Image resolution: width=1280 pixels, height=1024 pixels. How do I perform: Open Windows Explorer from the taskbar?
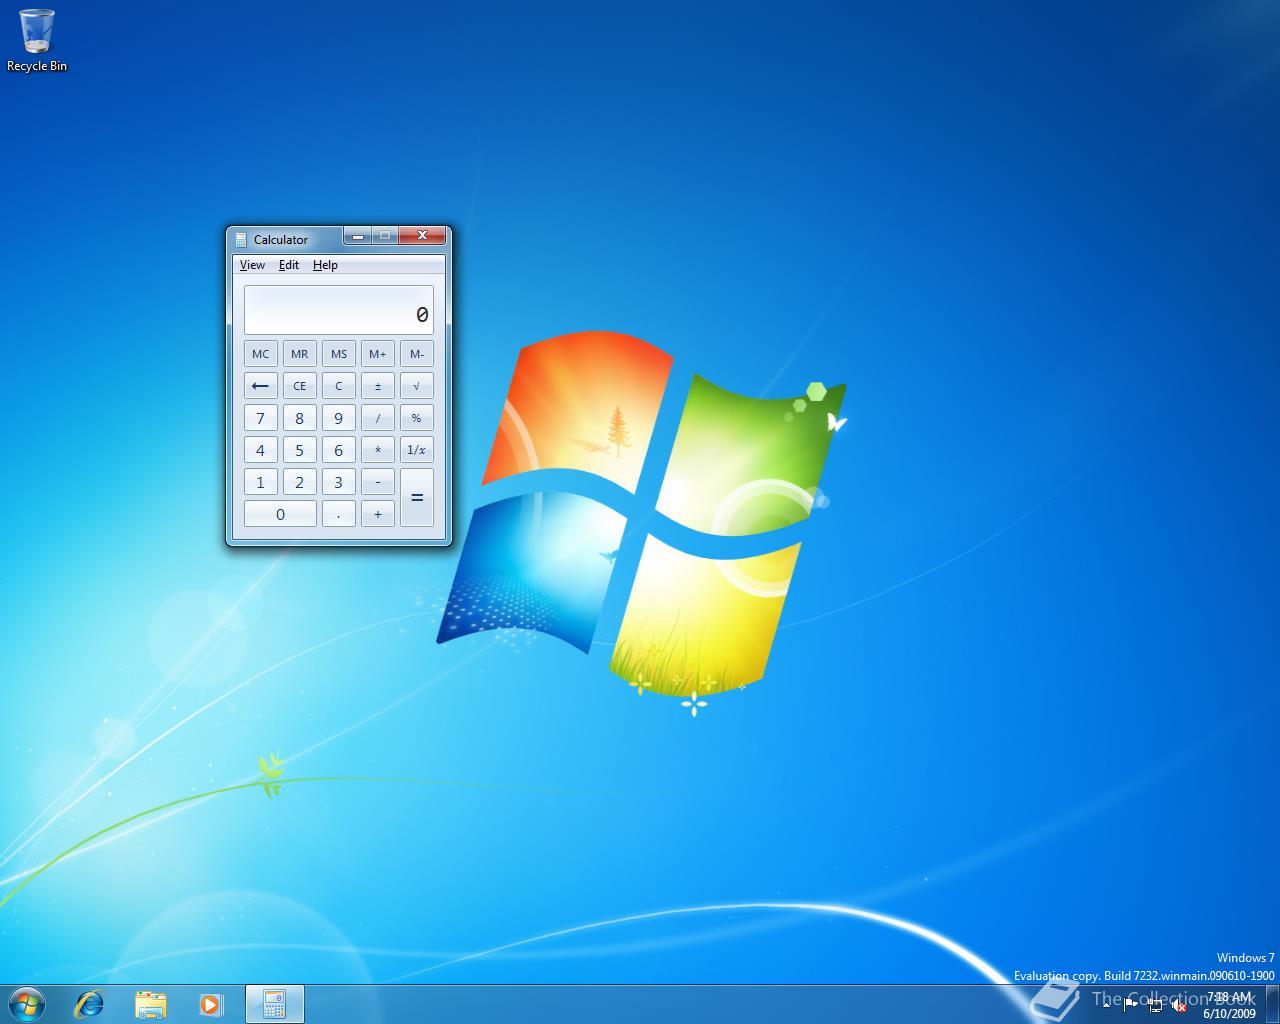[150, 1004]
